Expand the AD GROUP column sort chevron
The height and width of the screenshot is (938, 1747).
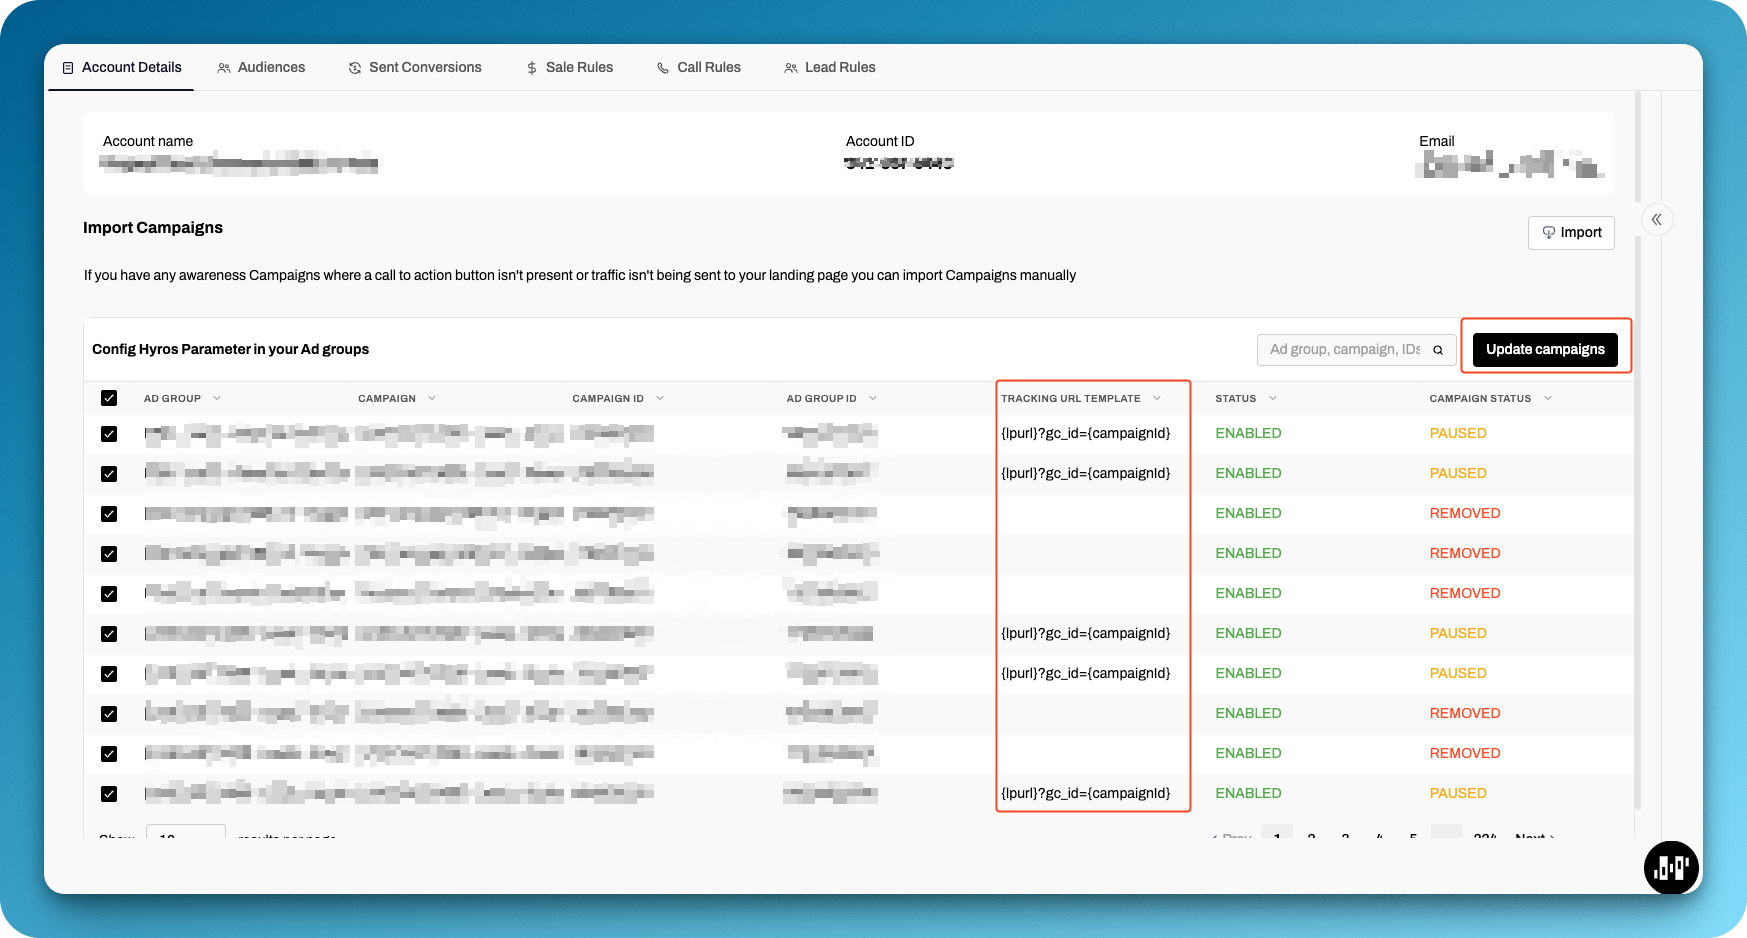217,398
